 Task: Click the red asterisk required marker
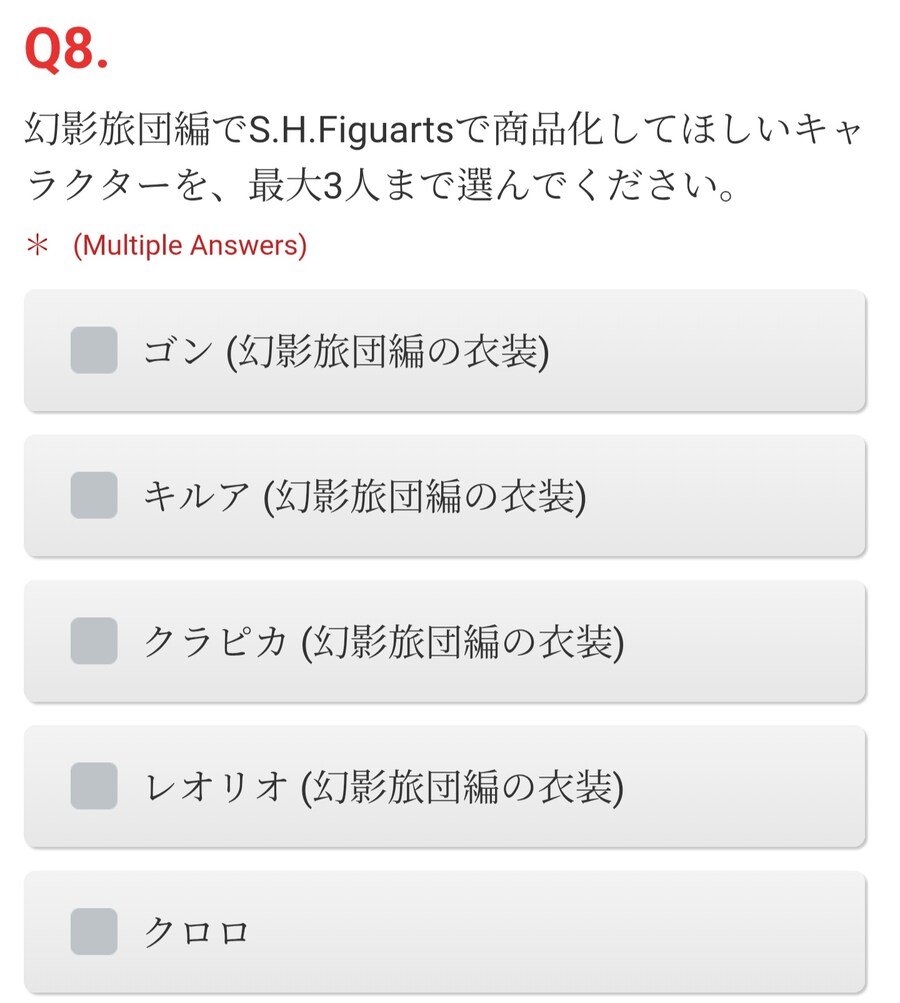point(37,246)
